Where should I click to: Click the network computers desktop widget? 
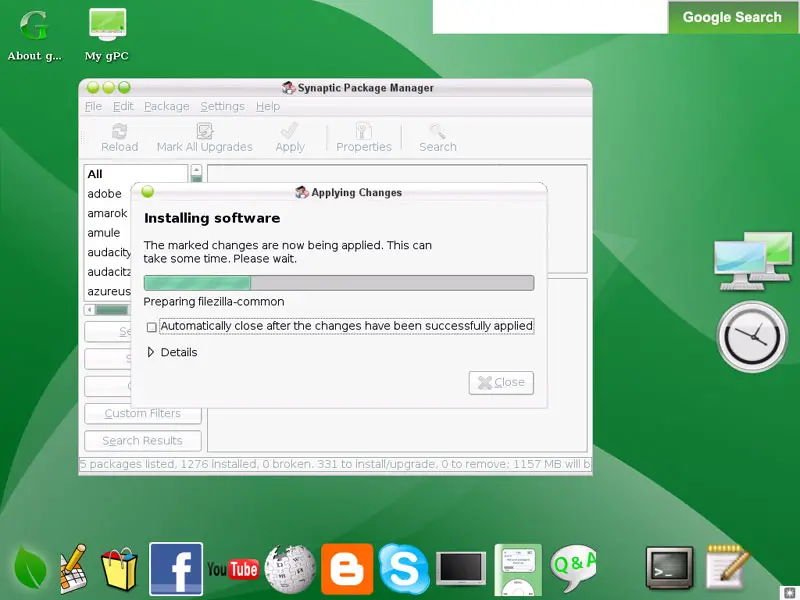753,261
